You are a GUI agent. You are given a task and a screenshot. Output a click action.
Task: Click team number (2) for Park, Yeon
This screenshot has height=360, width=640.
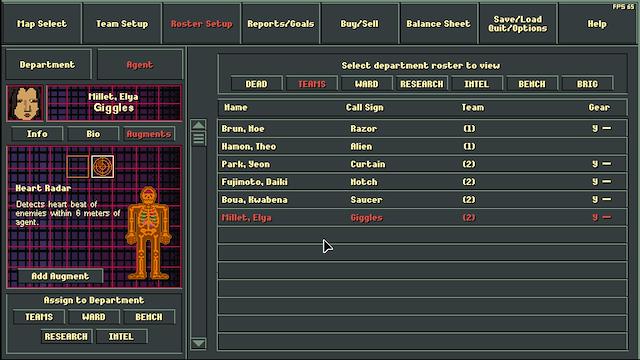click(x=469, y=164)
